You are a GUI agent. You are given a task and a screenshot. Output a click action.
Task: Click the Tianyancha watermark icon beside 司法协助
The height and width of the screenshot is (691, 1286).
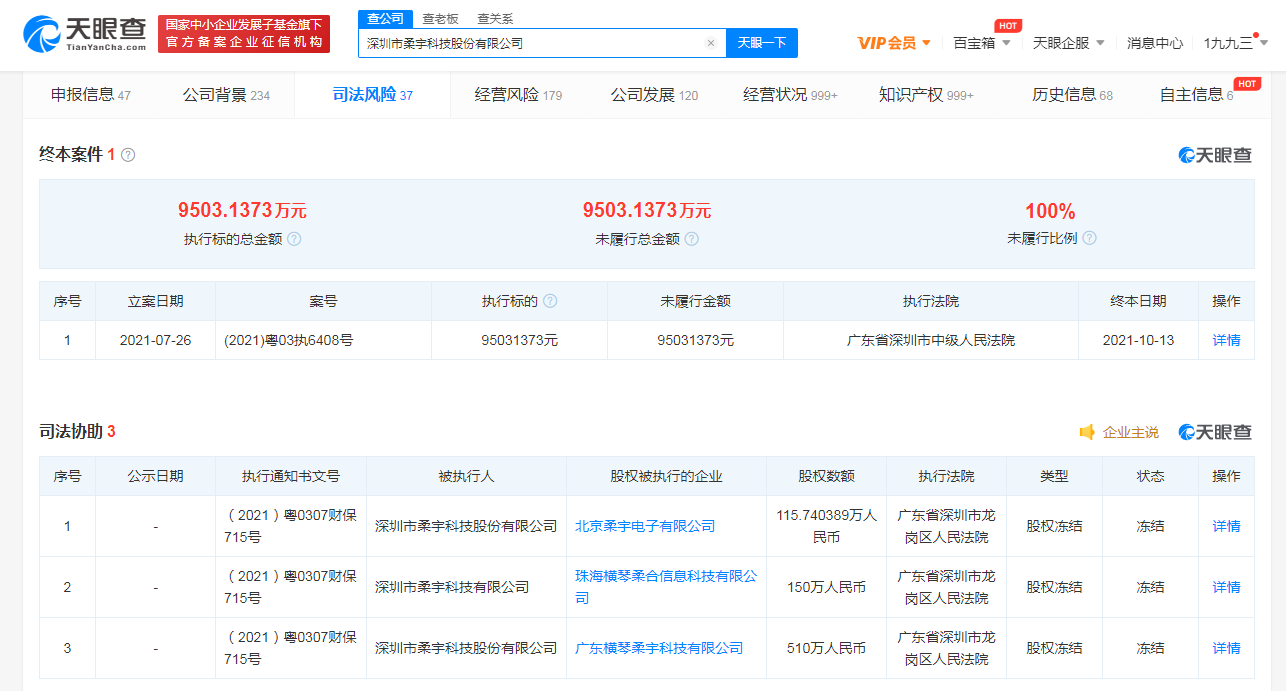click(x=1185, y=430)
